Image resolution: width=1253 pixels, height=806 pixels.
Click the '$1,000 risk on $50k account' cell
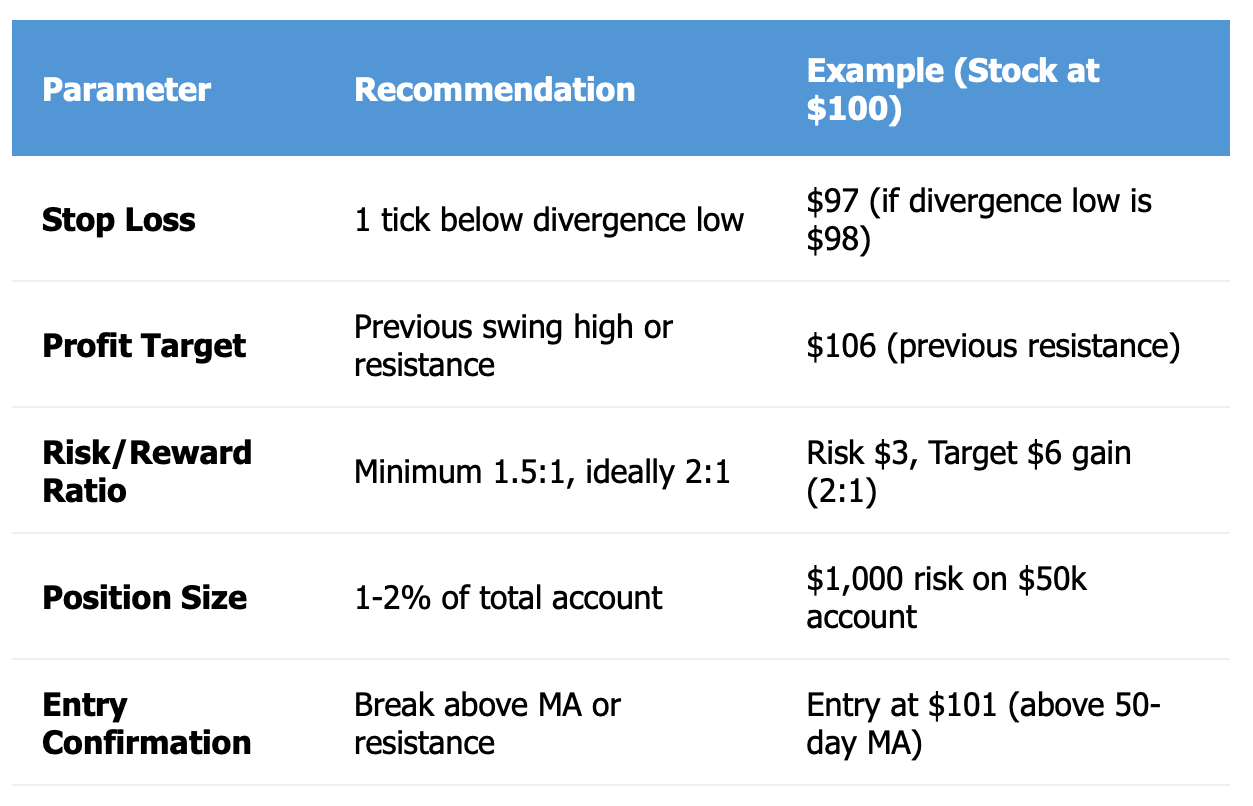tap(947, 598)
